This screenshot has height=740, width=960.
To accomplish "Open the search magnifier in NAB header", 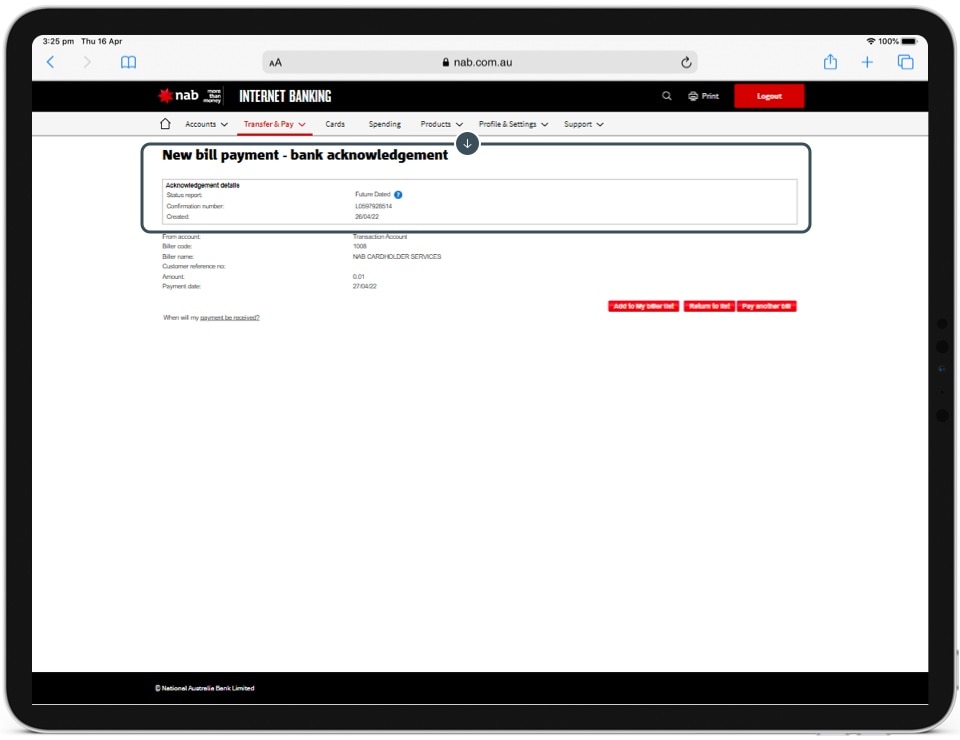I will click(x=667, y=96).
